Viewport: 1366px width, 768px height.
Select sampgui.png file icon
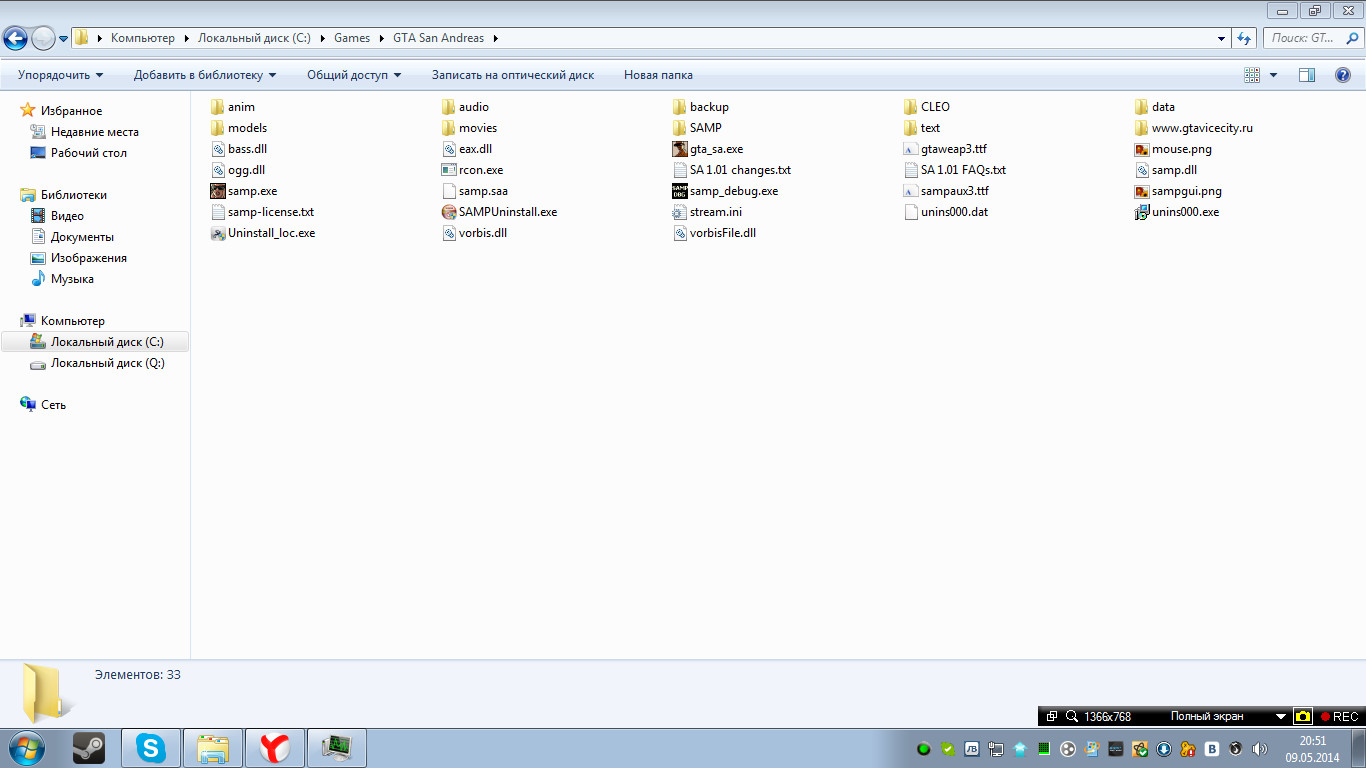(1142, 191)
